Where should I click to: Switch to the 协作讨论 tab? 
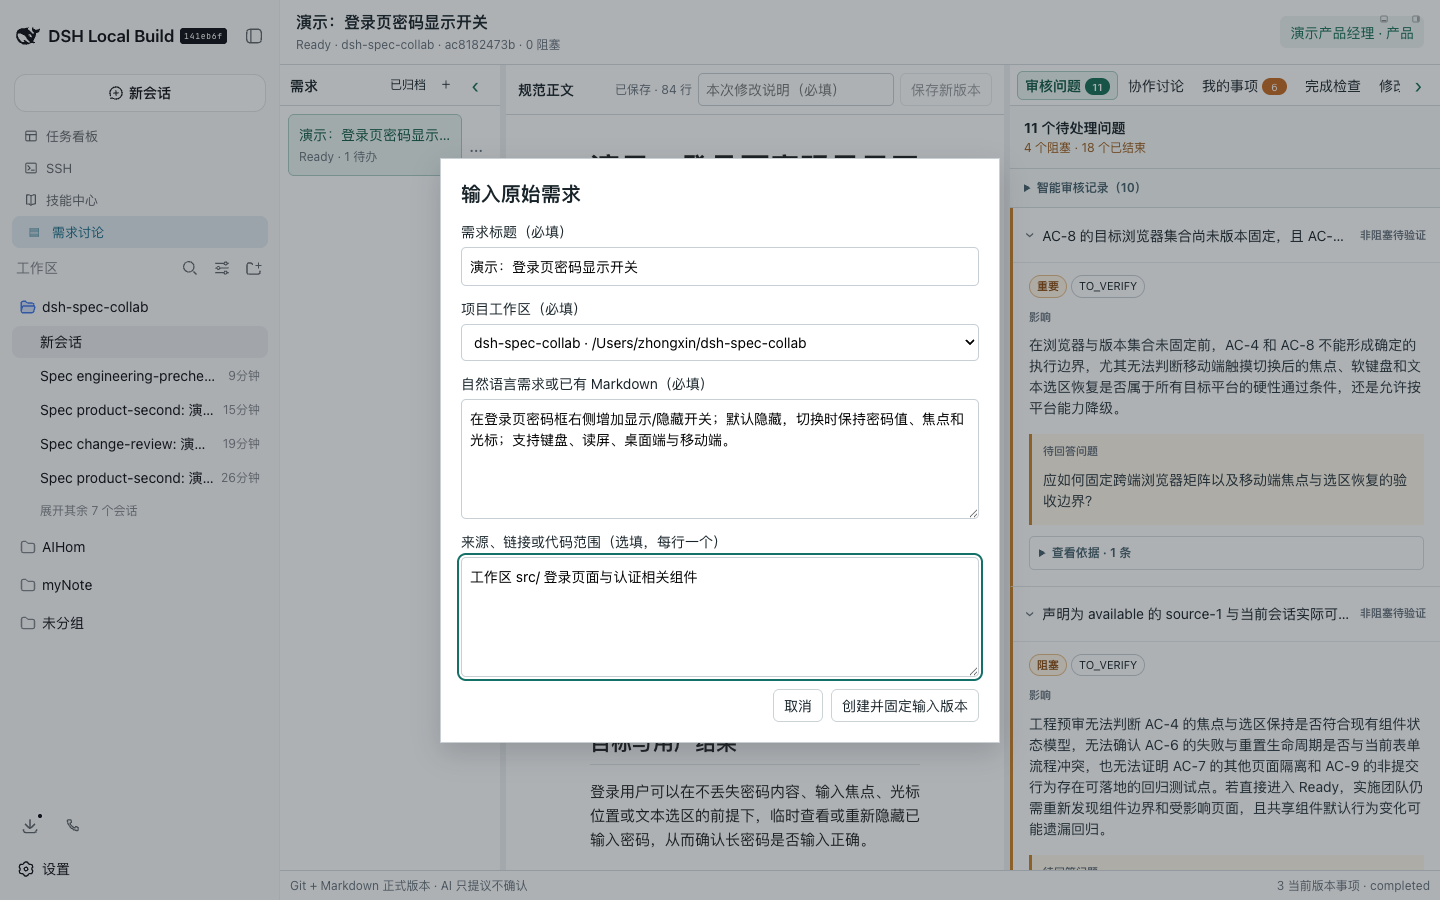tap(1156, 87)
